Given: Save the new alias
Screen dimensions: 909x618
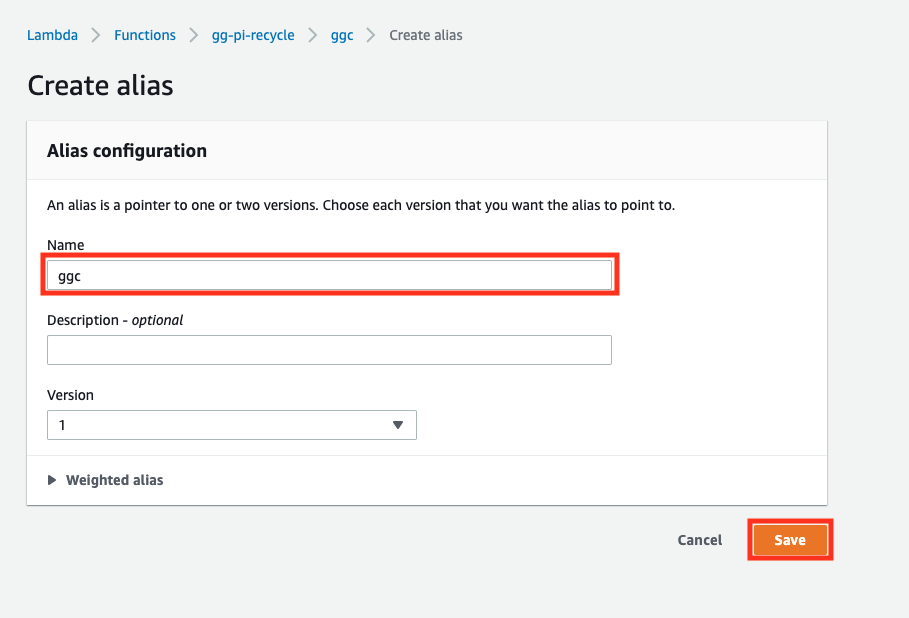Looking at the screenshot, I should [790, 540].
